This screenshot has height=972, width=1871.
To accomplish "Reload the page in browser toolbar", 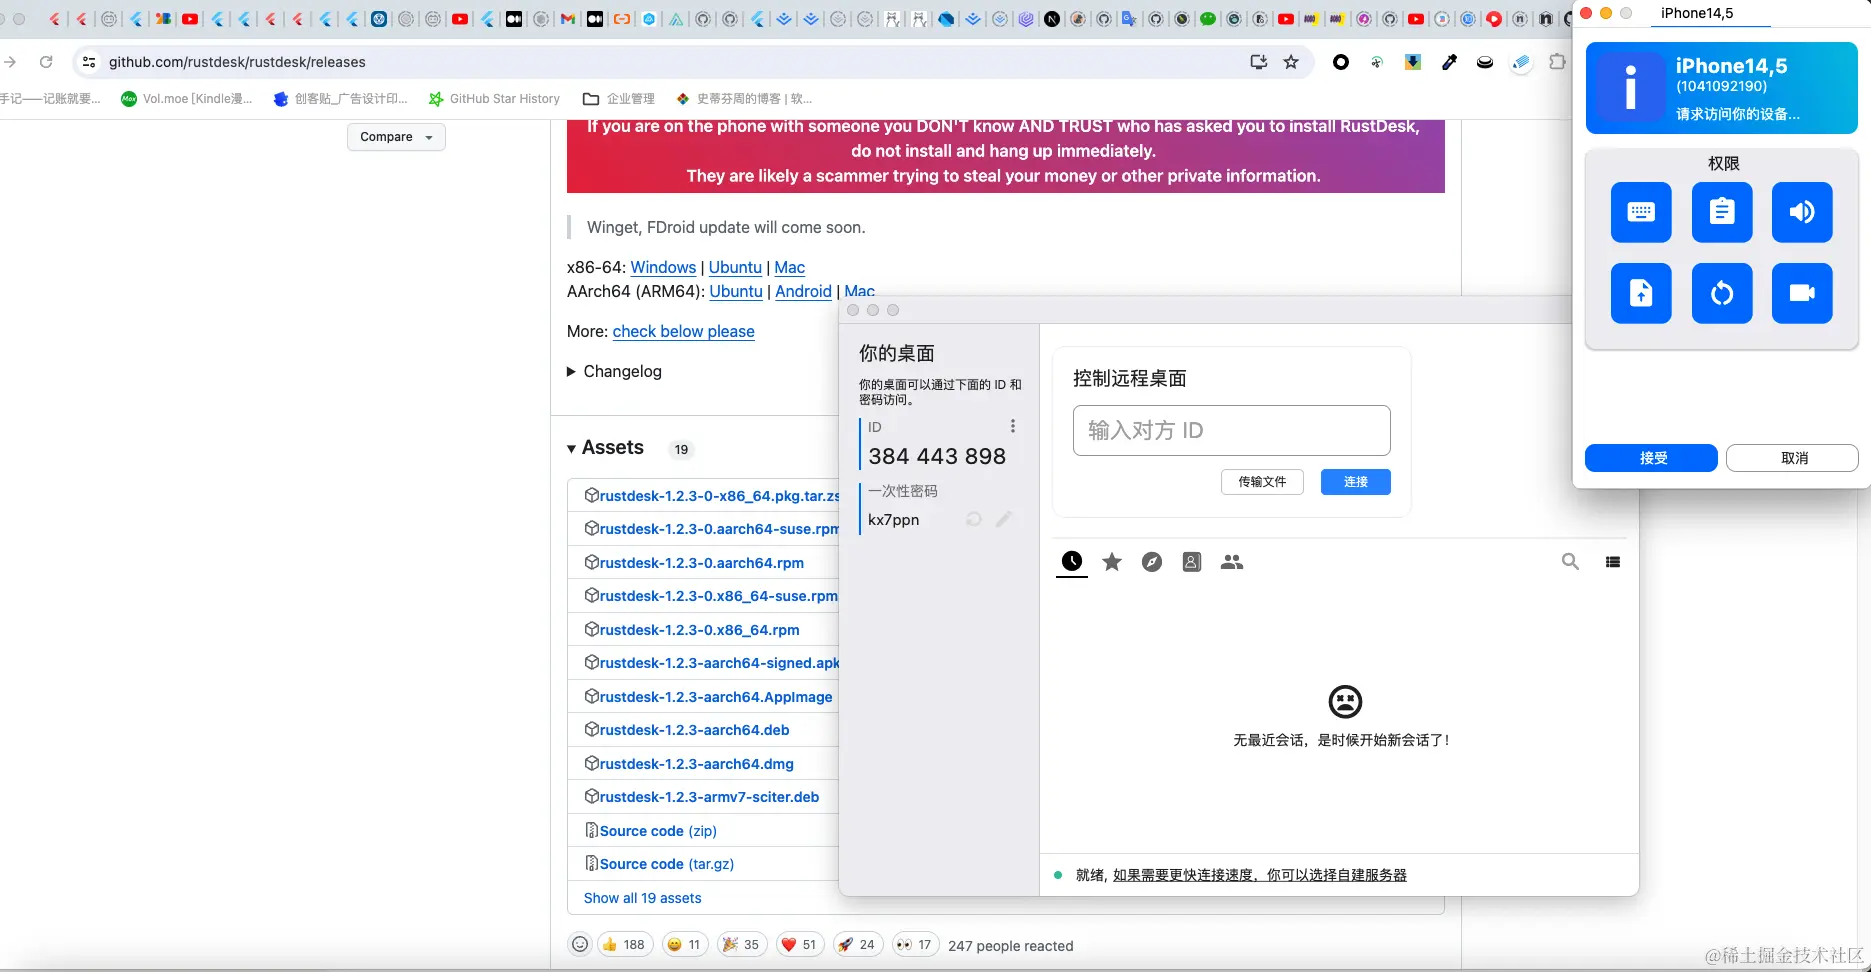I will pyautogui.click(x=46, y=62).
